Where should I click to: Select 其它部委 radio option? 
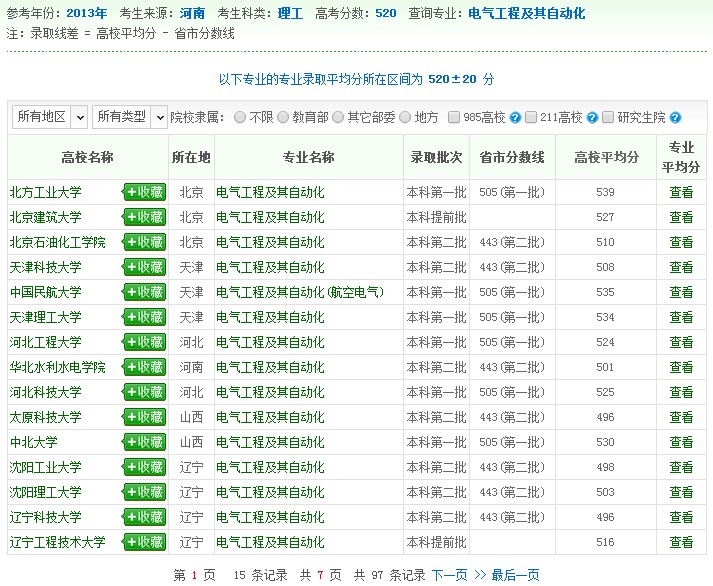[x=338, y=118]
